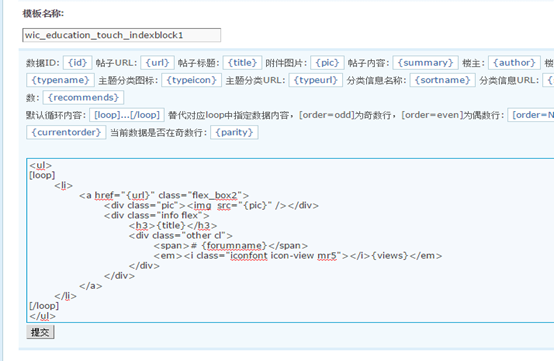Click the 主题分类URL label text

point(255,80)
